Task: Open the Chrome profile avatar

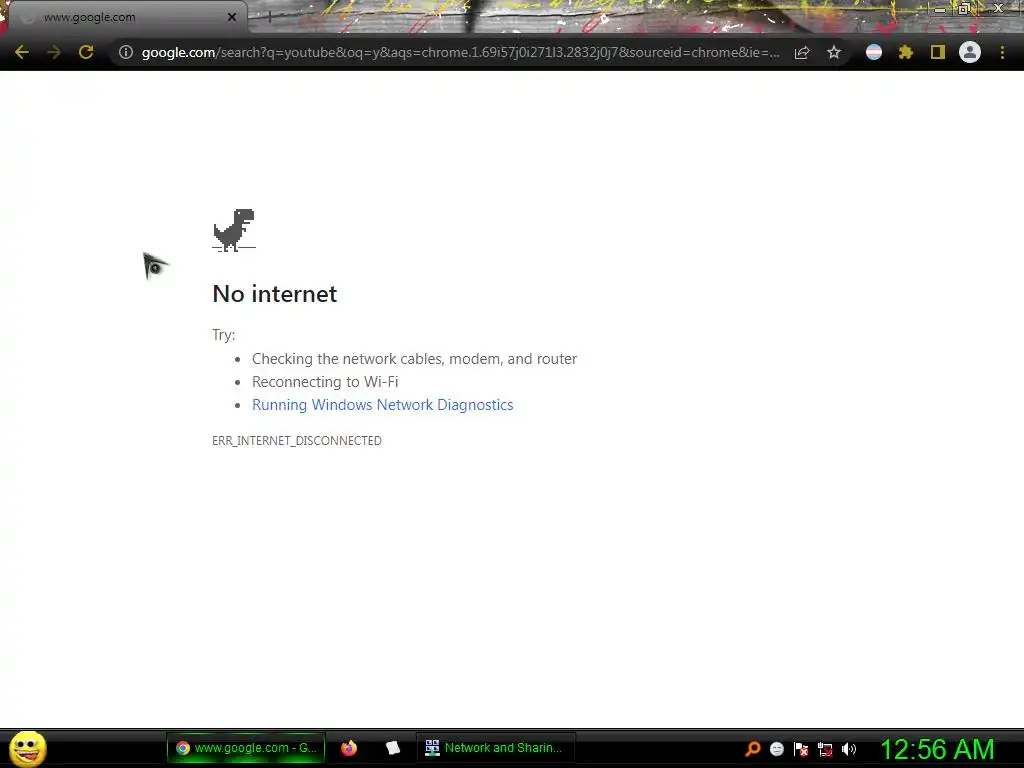Action: pyautogui.click(x=970, y=52)
